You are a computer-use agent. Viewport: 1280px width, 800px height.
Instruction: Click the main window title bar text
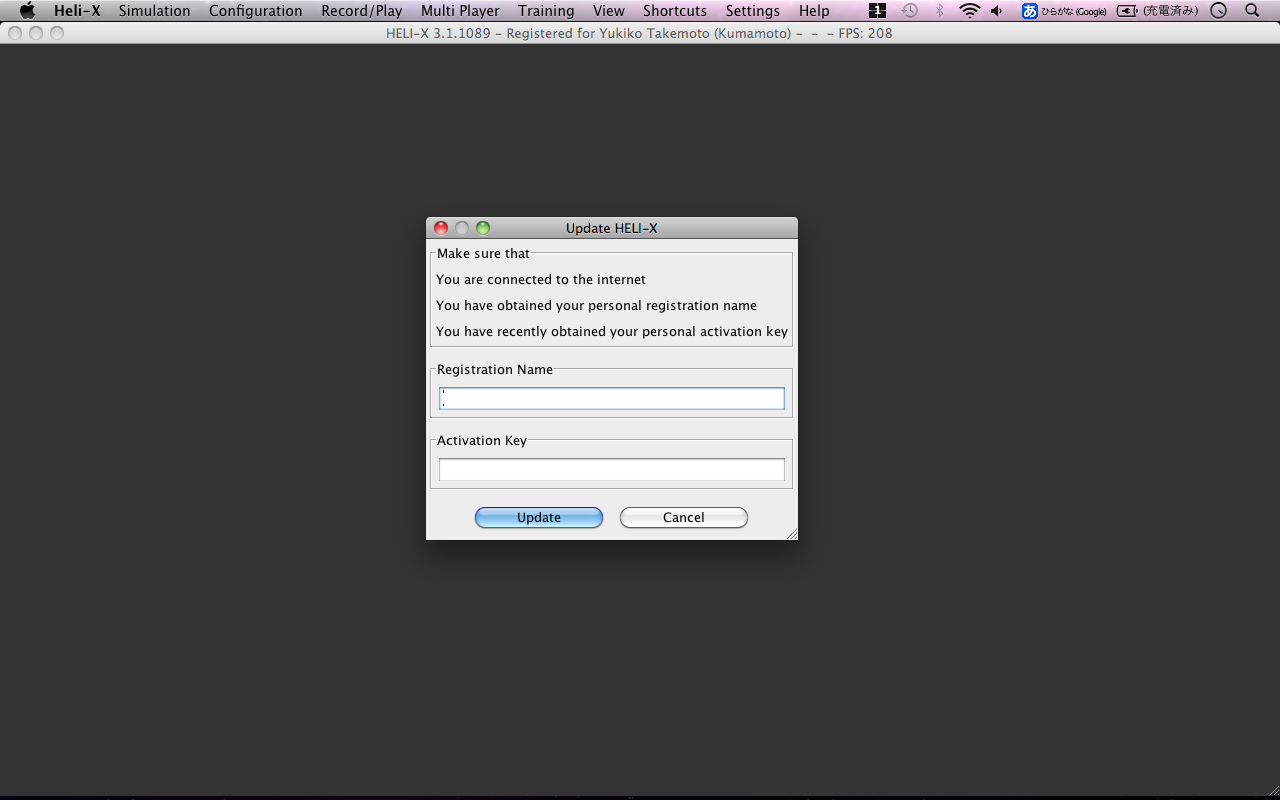click(639, 33)
